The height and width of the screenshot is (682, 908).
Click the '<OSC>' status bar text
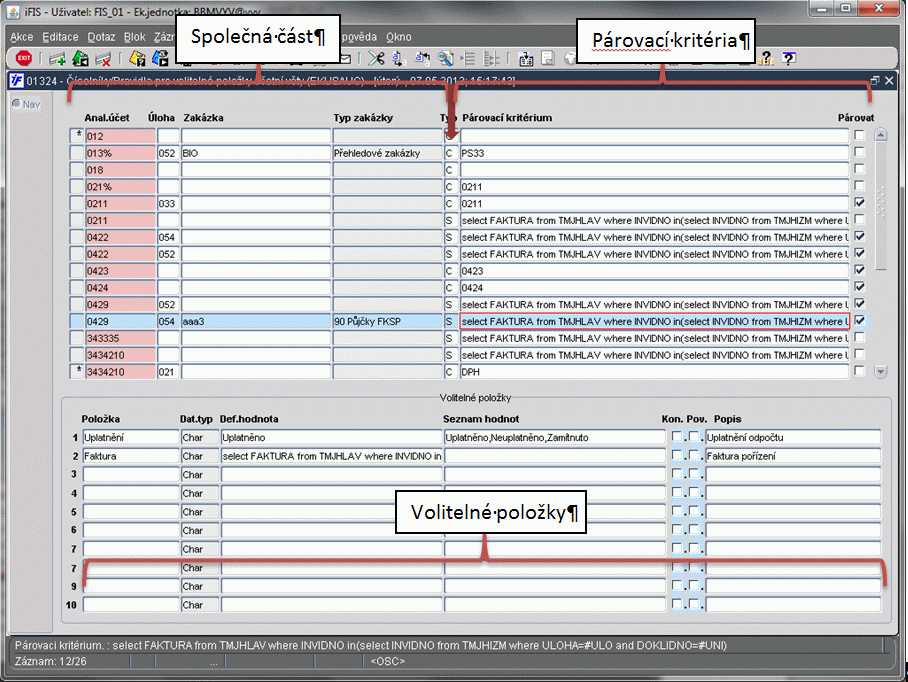pos(387,661)
